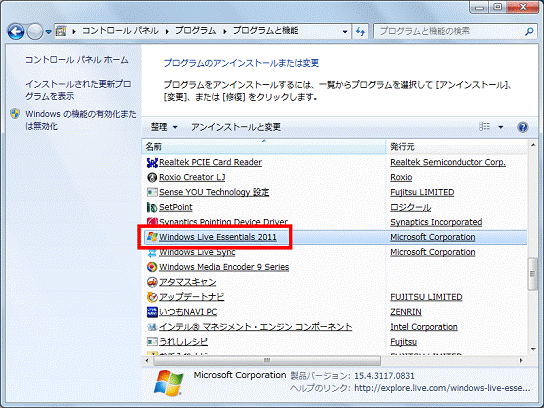
Task: Expand the view options dropdown arrow
Action: click(501, 127)
